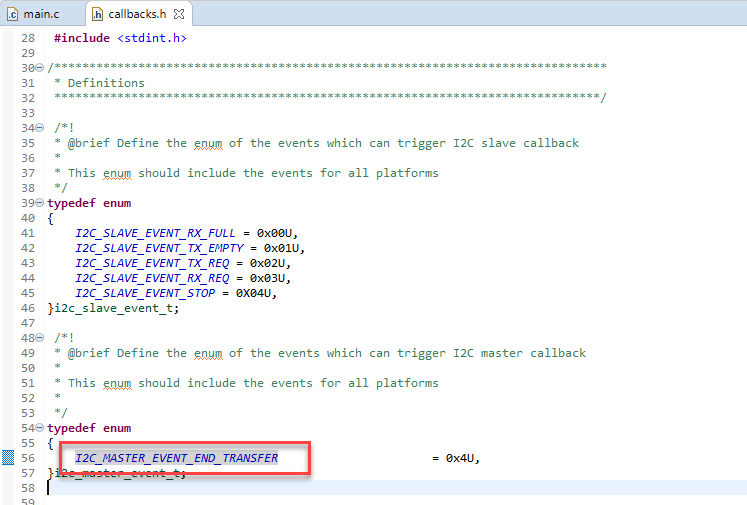
Task: Click the typedef keyword on line 54
Action: pyautogui.click(x=71, y=428)
